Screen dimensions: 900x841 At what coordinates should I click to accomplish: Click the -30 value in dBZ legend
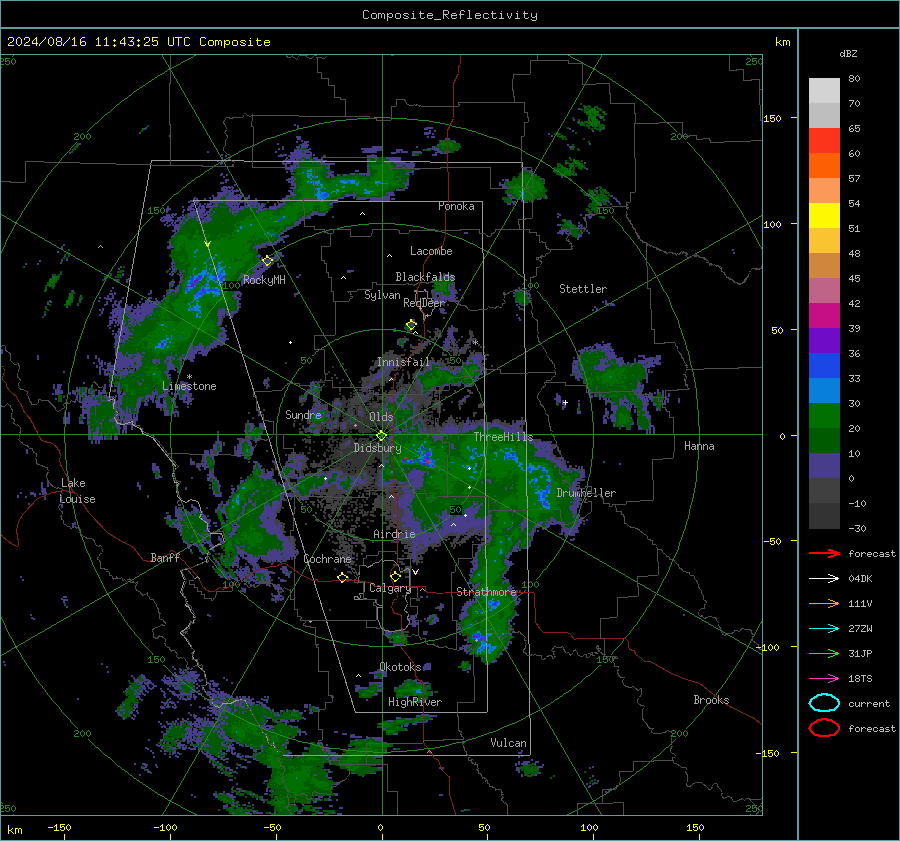coord(858,528)
